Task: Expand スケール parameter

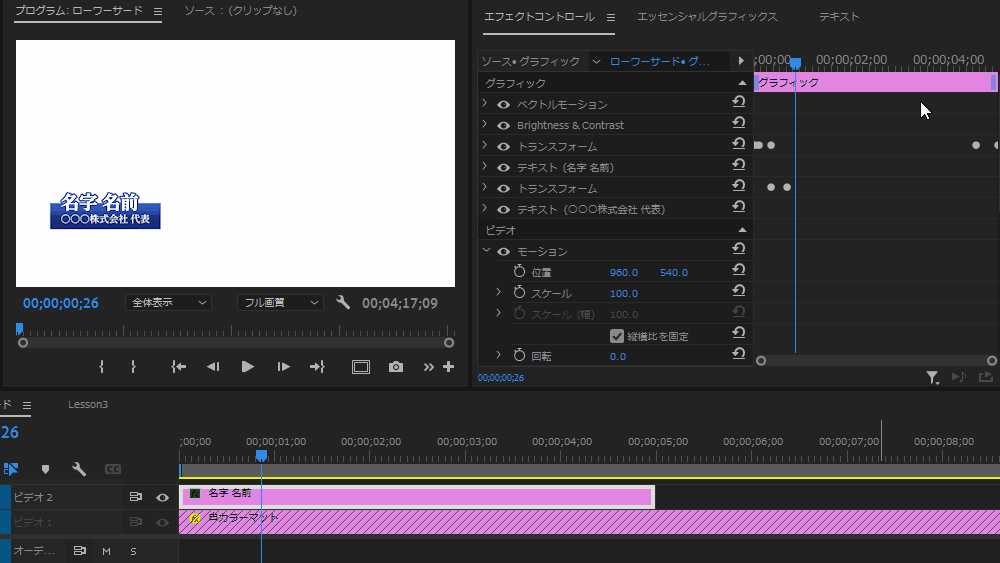Action: pyautogui.click(x=499, y=292)
